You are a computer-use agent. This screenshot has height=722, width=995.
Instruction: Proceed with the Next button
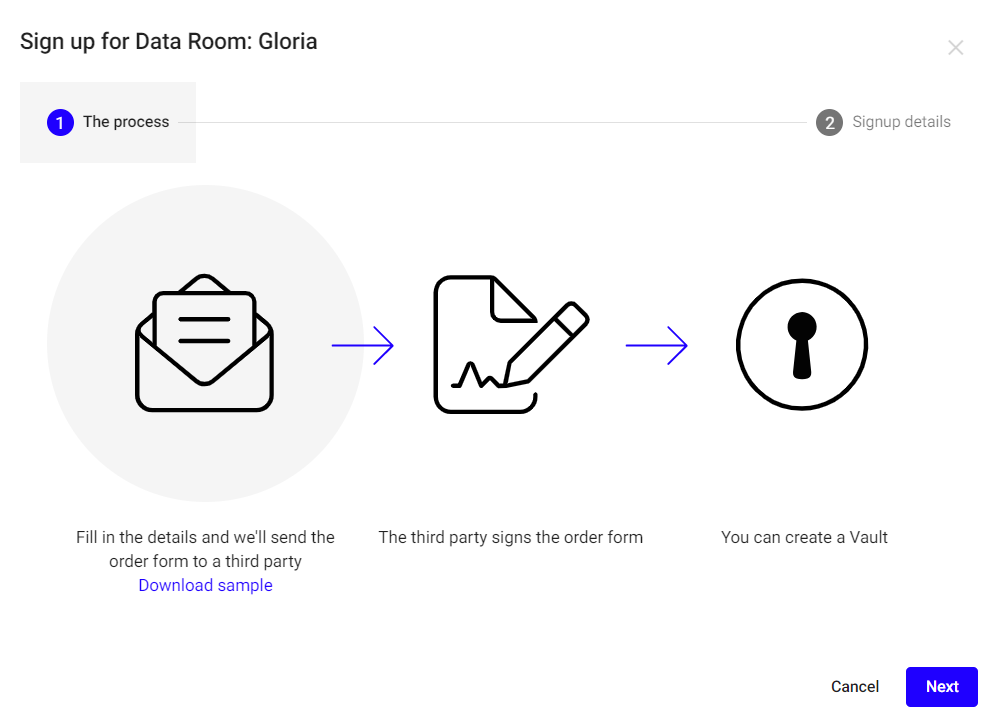(x=941, y=687)
